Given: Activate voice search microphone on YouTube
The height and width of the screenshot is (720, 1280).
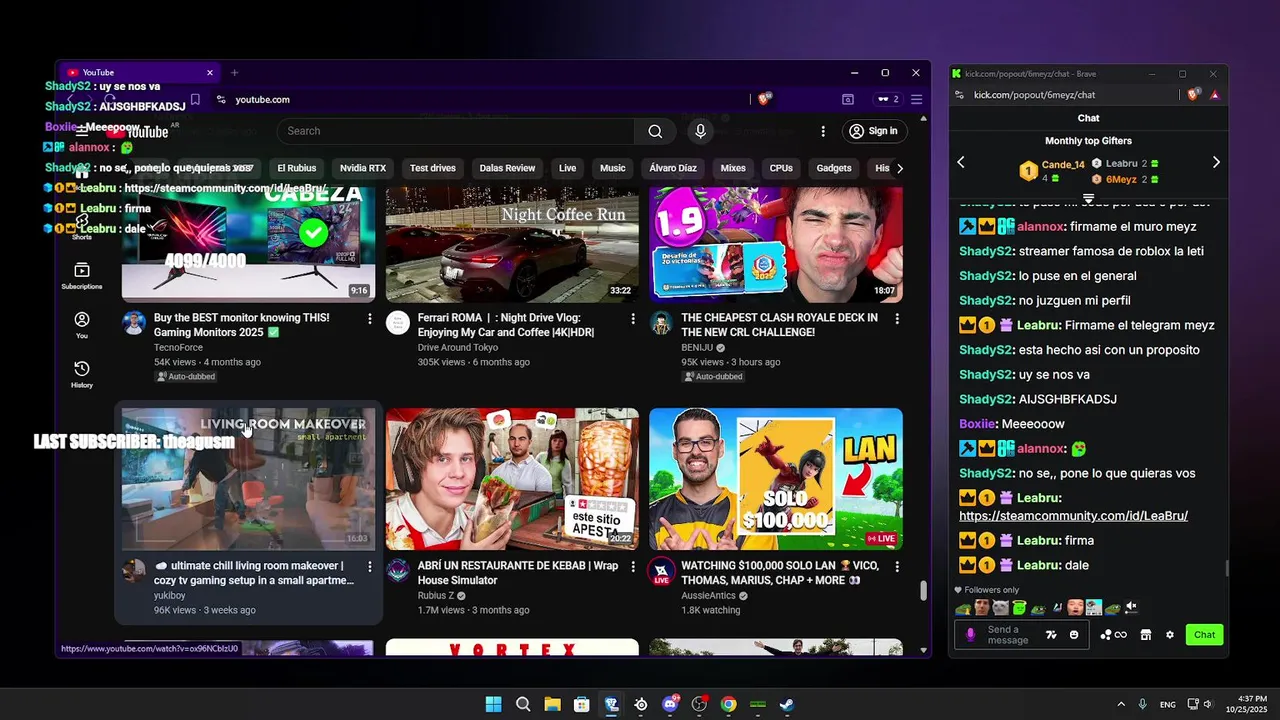Looking at the screenshot, I should pyautogui.click(x=700, y=131).
